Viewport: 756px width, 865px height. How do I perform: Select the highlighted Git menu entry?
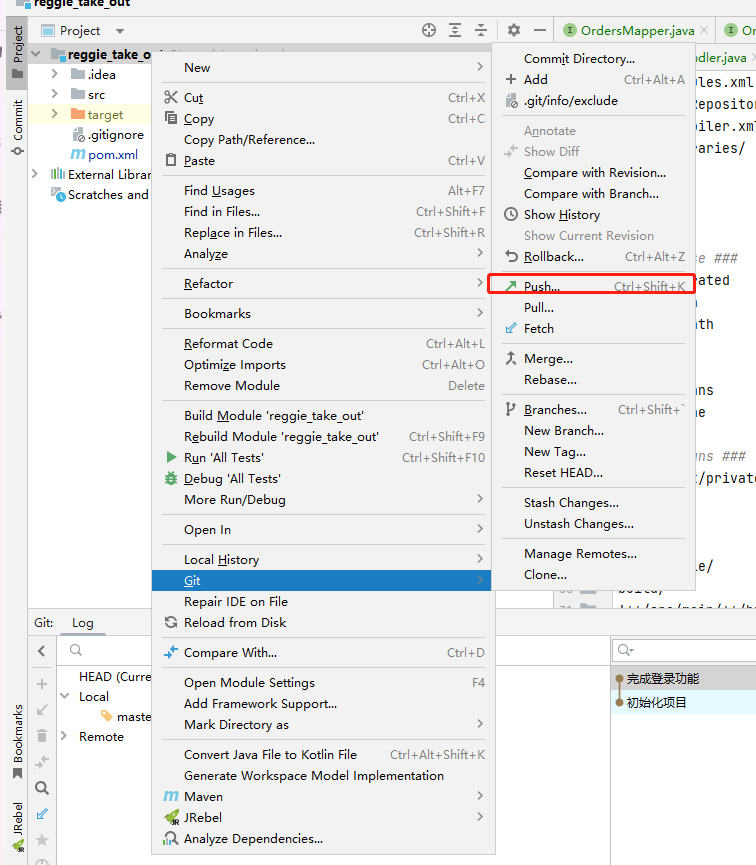321,580
